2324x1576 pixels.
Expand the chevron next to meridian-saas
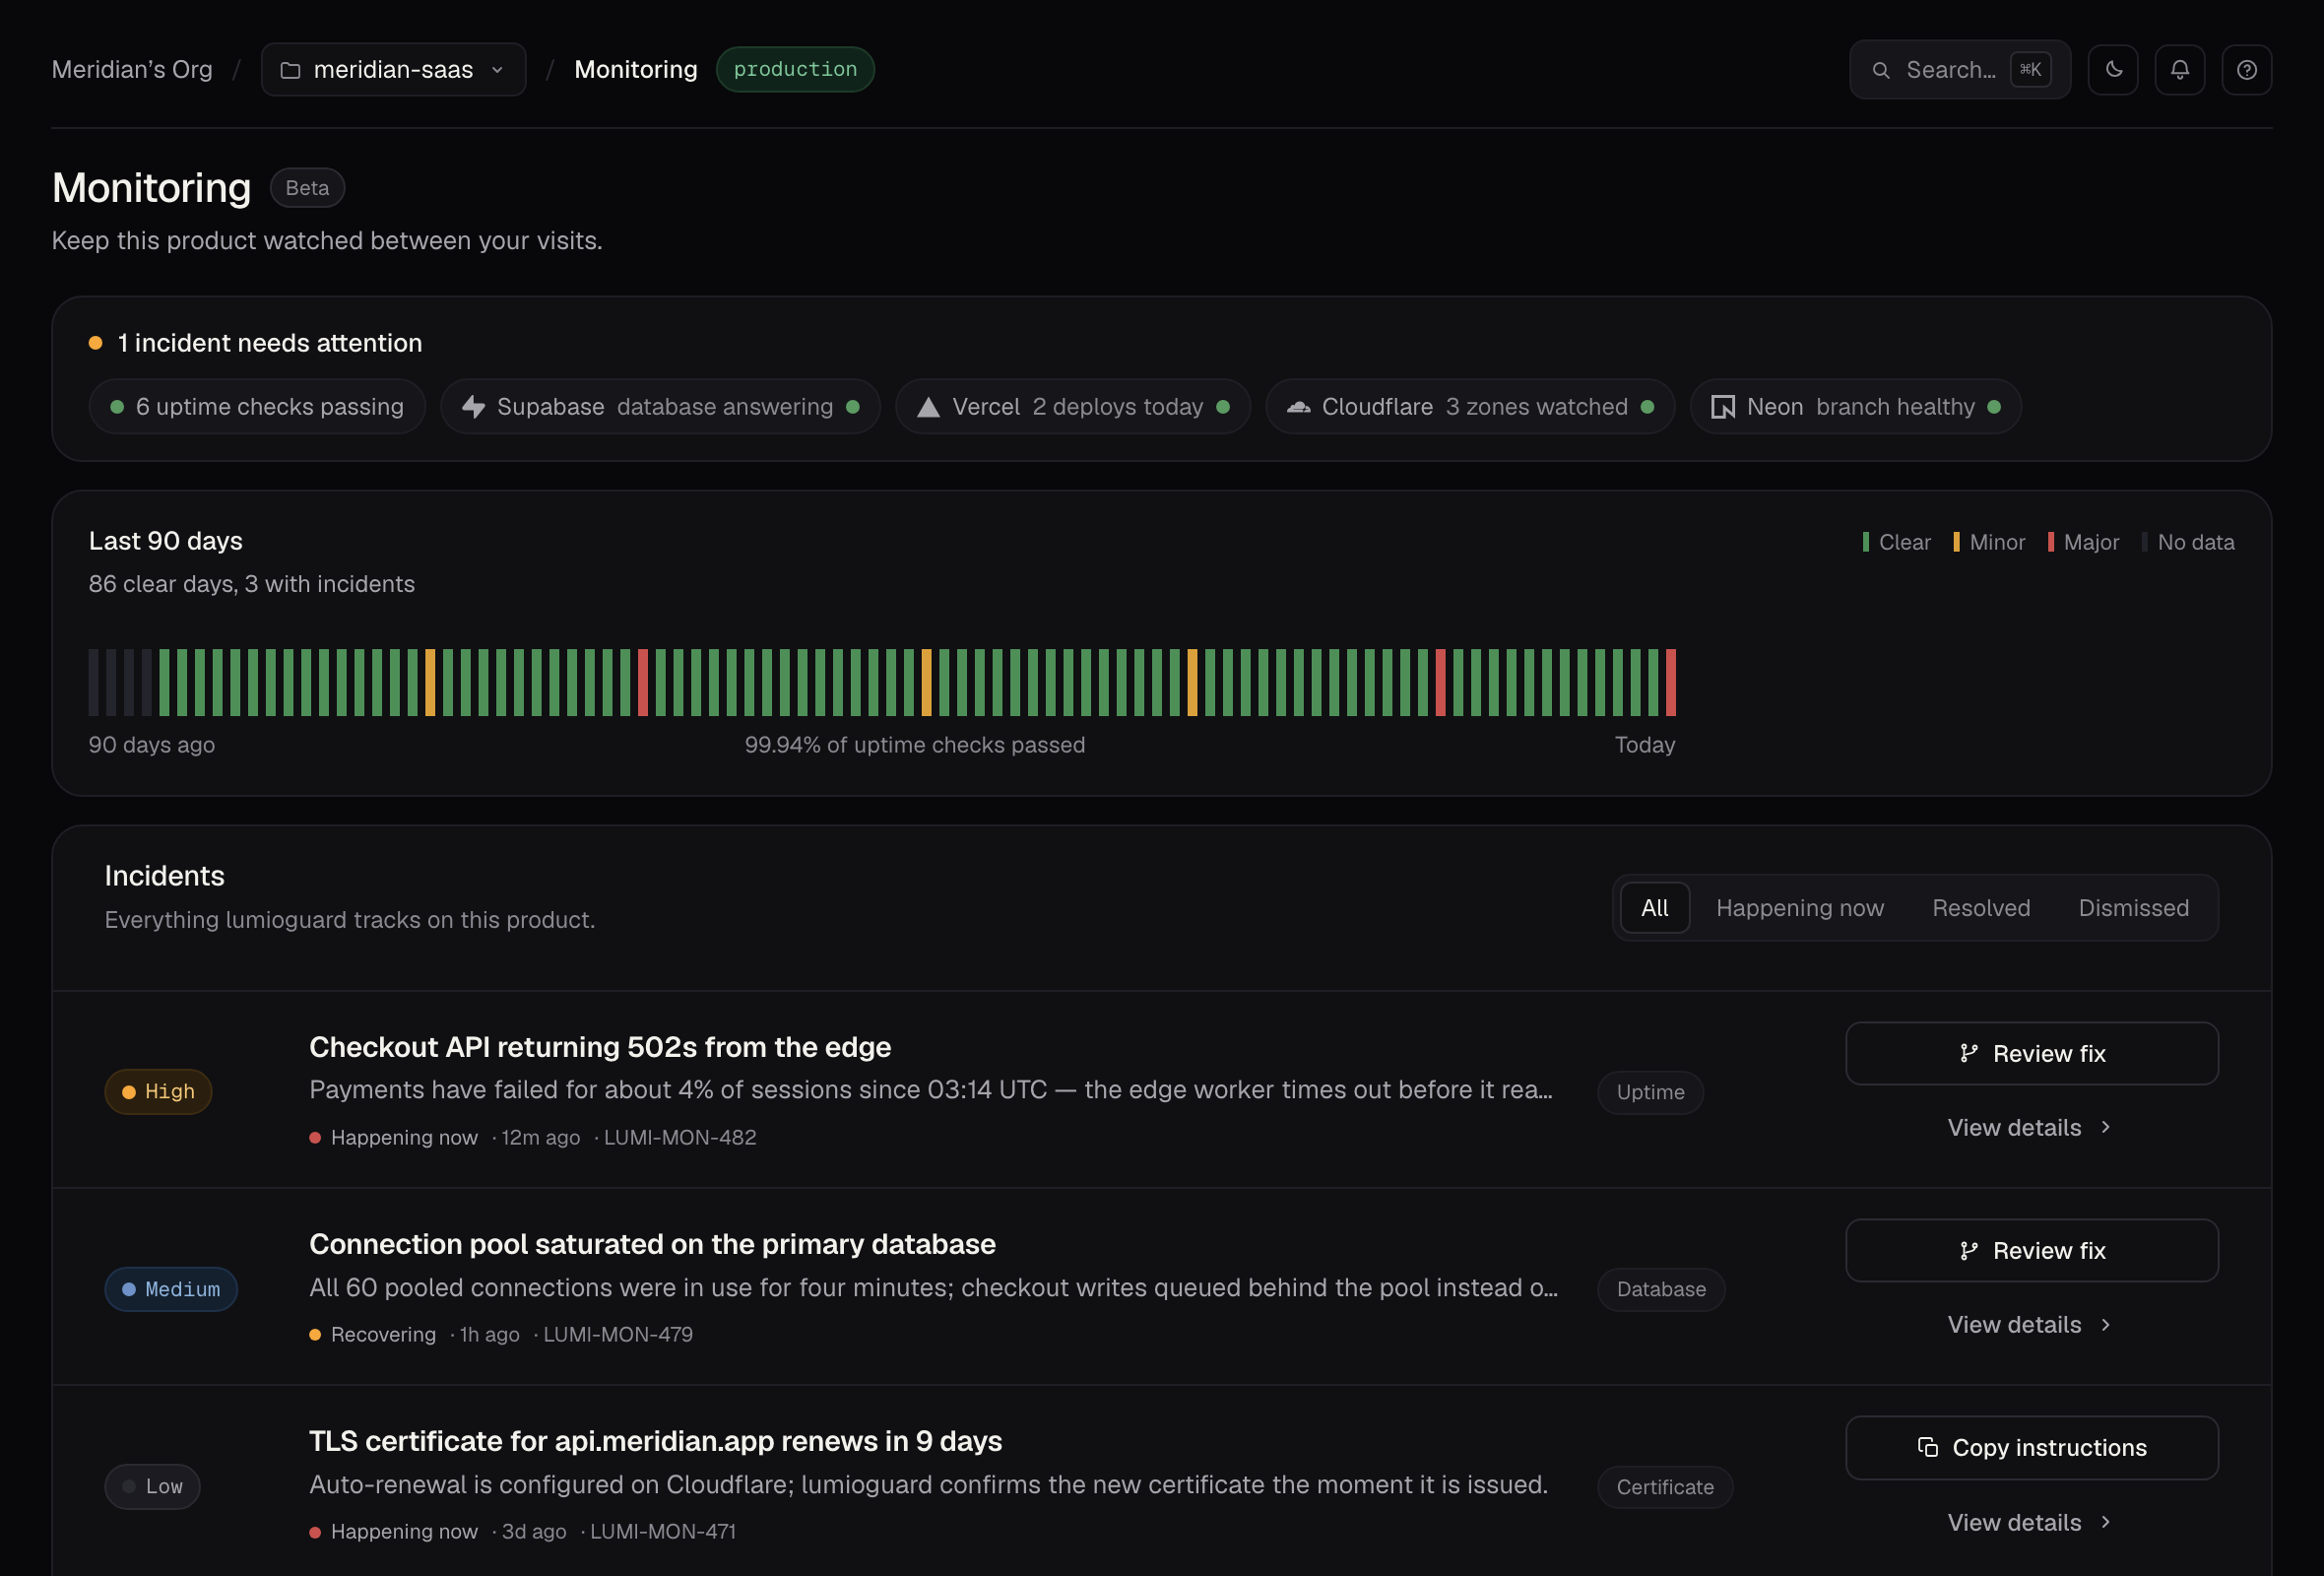[x=497, y=70]
